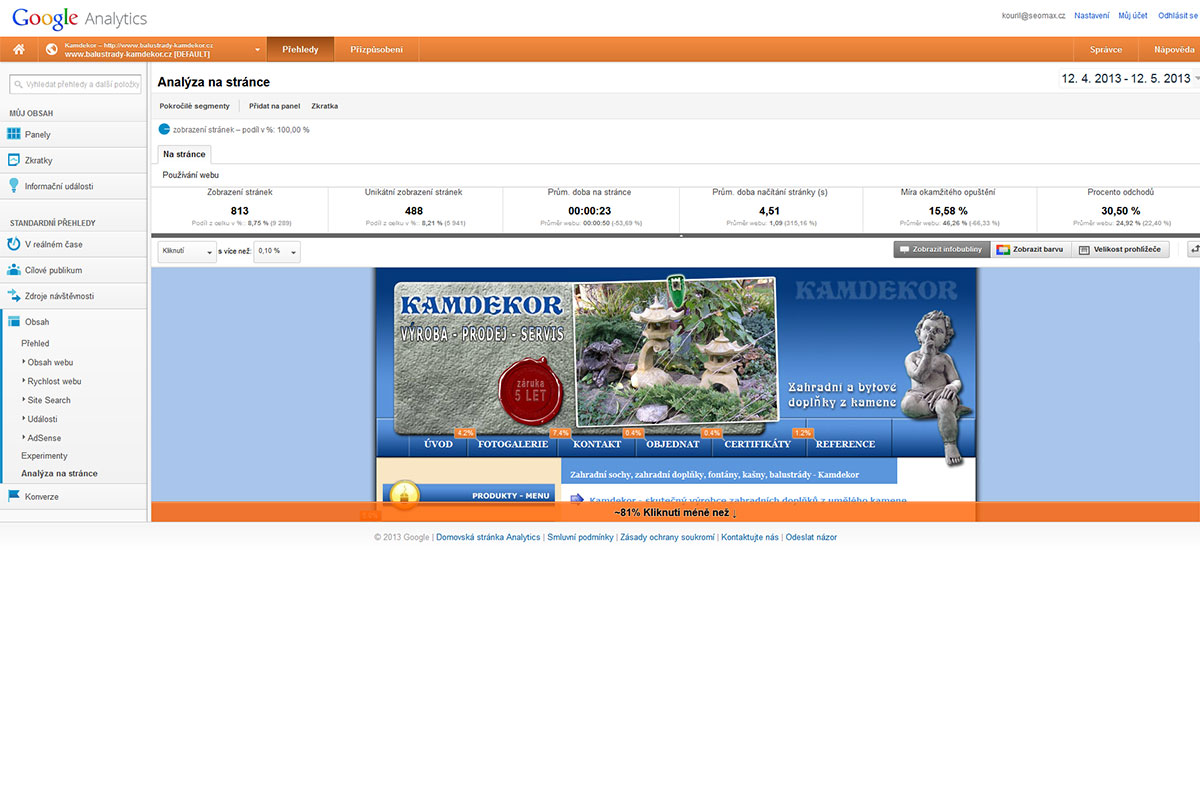This screenshot has width=1200, height=805.
Task: Click the ÚVOD menu item in the preview
Action: (438, 444)
